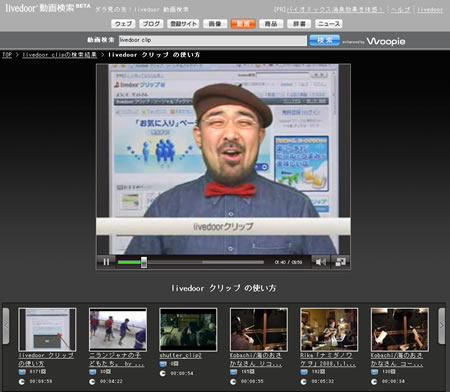
Task: Switch to the ニュース tab
Action: point(329,24)
